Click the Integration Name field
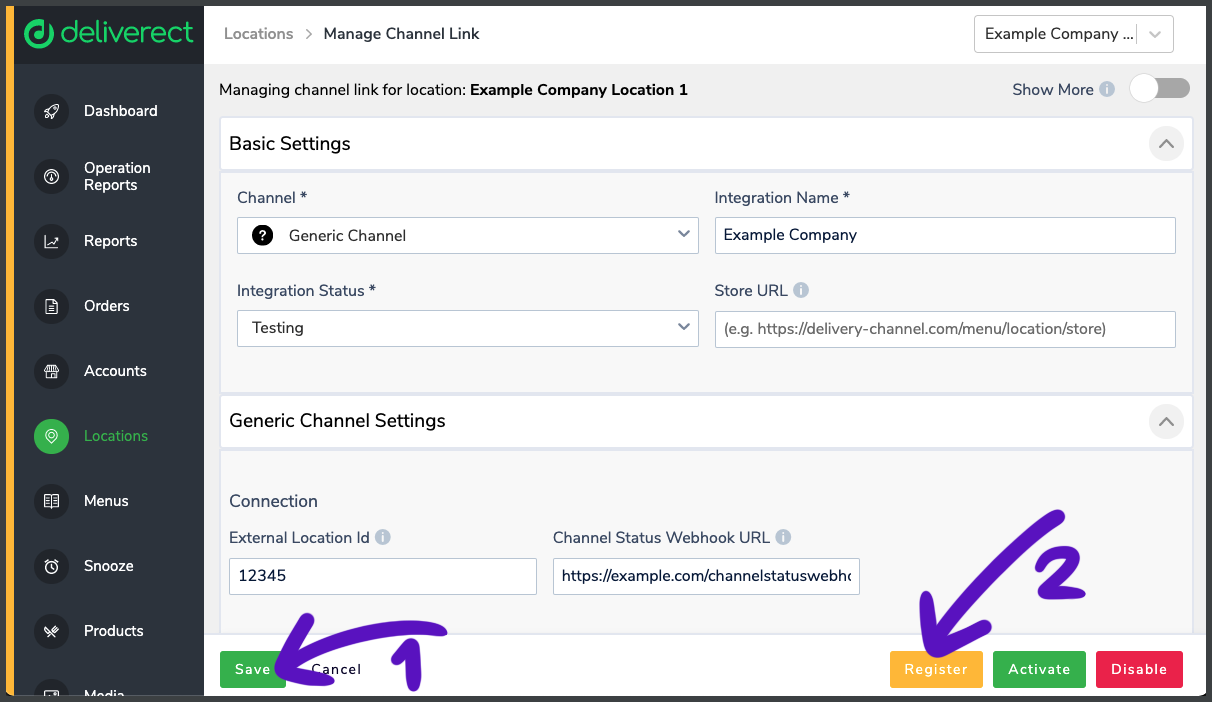Image resolution: width=1212 pixels, height=702 pixels. pyautogui.click(x=945, y=235)
